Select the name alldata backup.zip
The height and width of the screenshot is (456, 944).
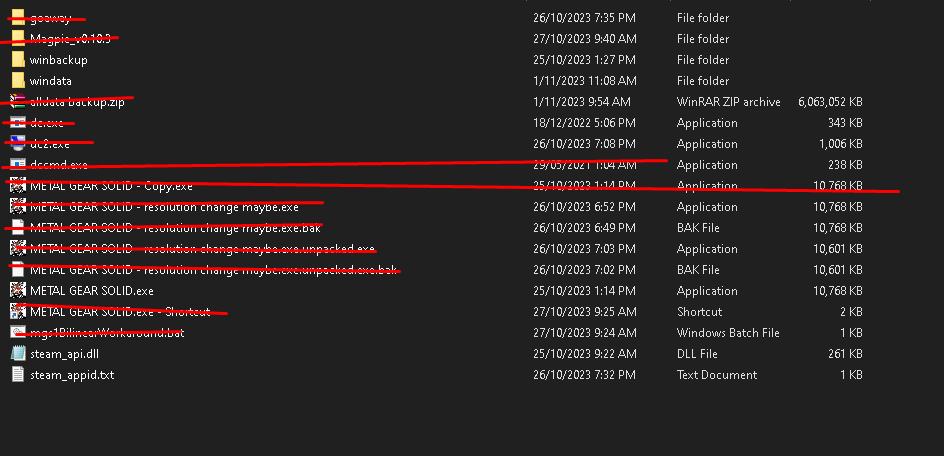pos(78,102)
